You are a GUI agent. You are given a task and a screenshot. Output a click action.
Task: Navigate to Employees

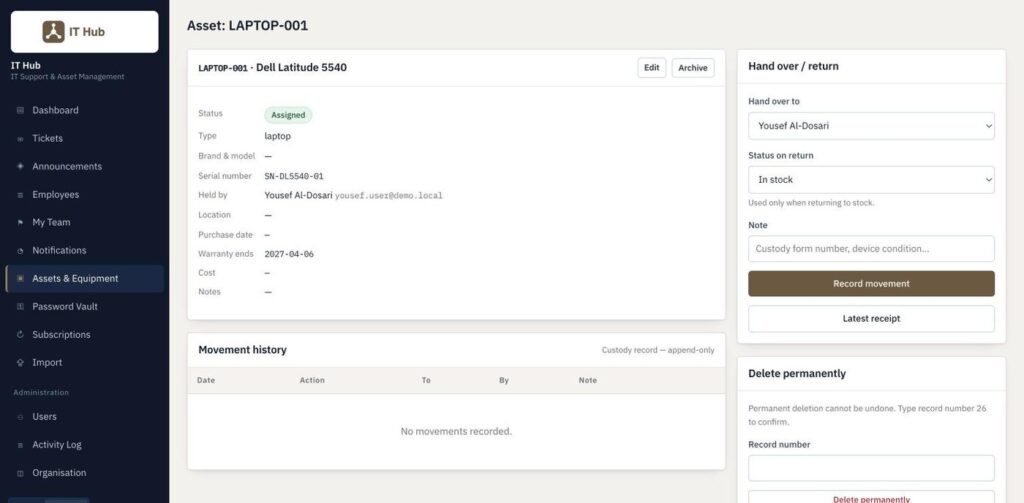click(x=84, y=195)
